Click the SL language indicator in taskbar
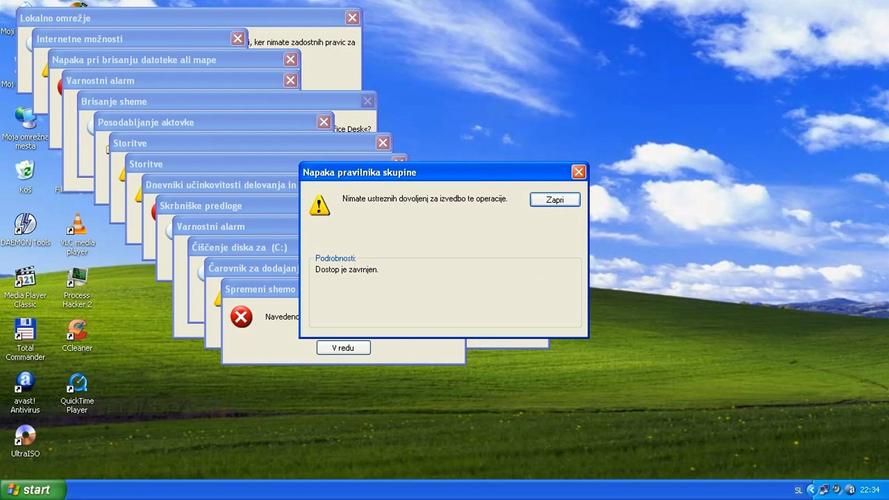 pyautogui.click(x=798, y=490)
